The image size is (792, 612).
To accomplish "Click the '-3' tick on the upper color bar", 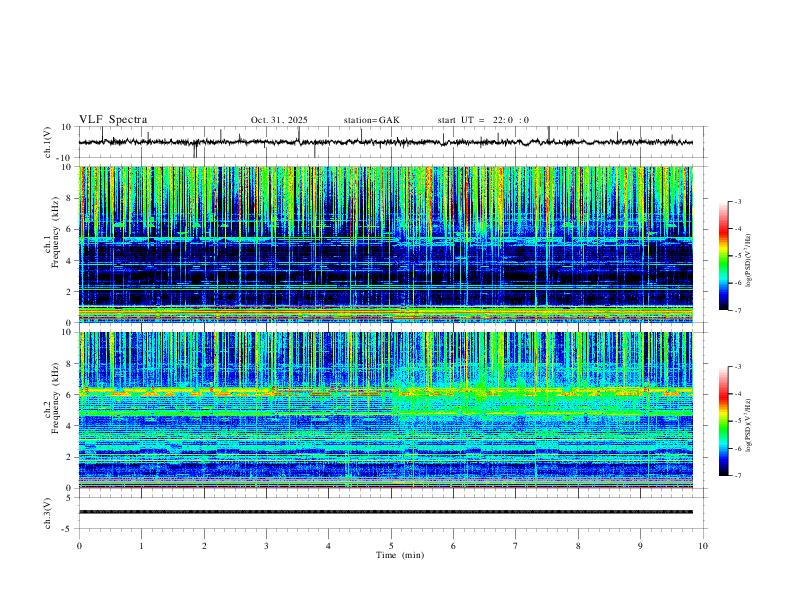I will (737, 201).
